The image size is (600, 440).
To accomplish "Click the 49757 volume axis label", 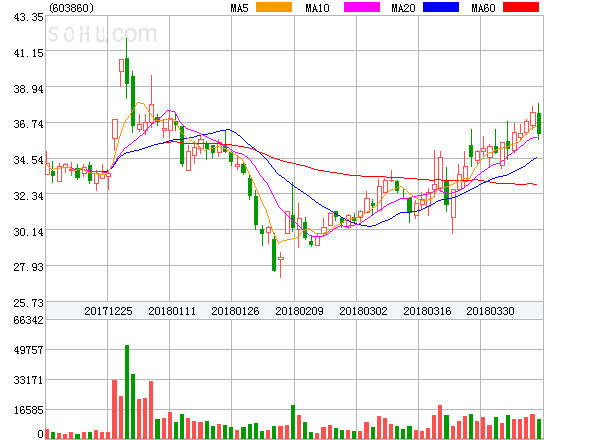I will [28, 350].
